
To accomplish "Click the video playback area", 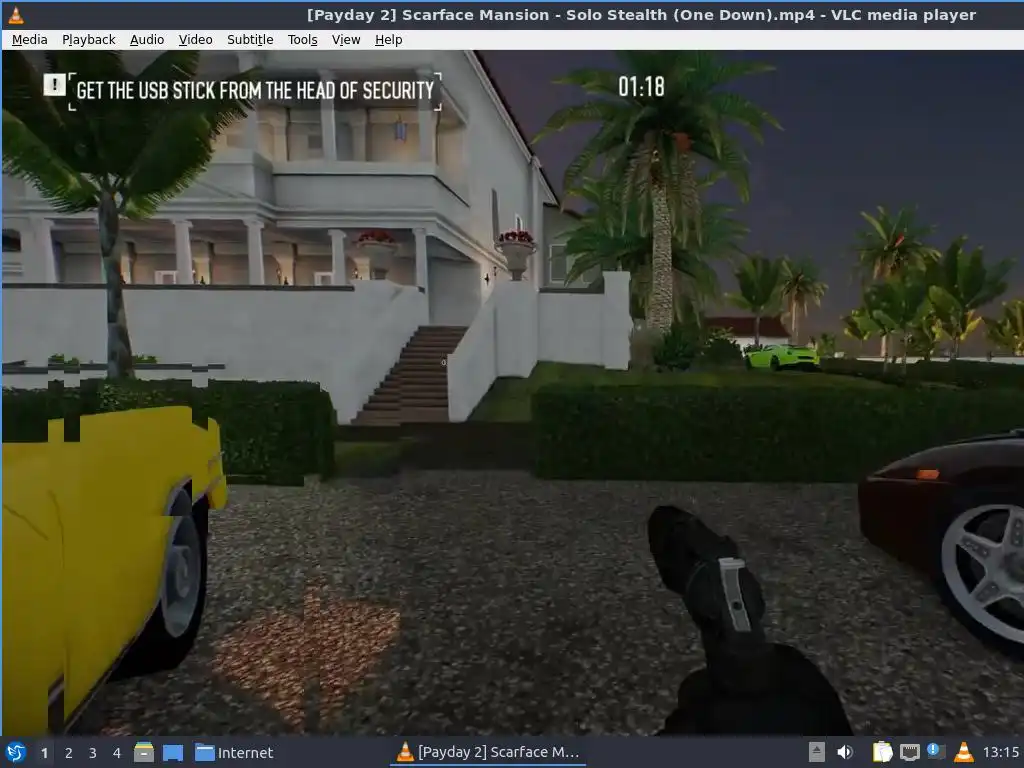I will click(x=513, y=392).
